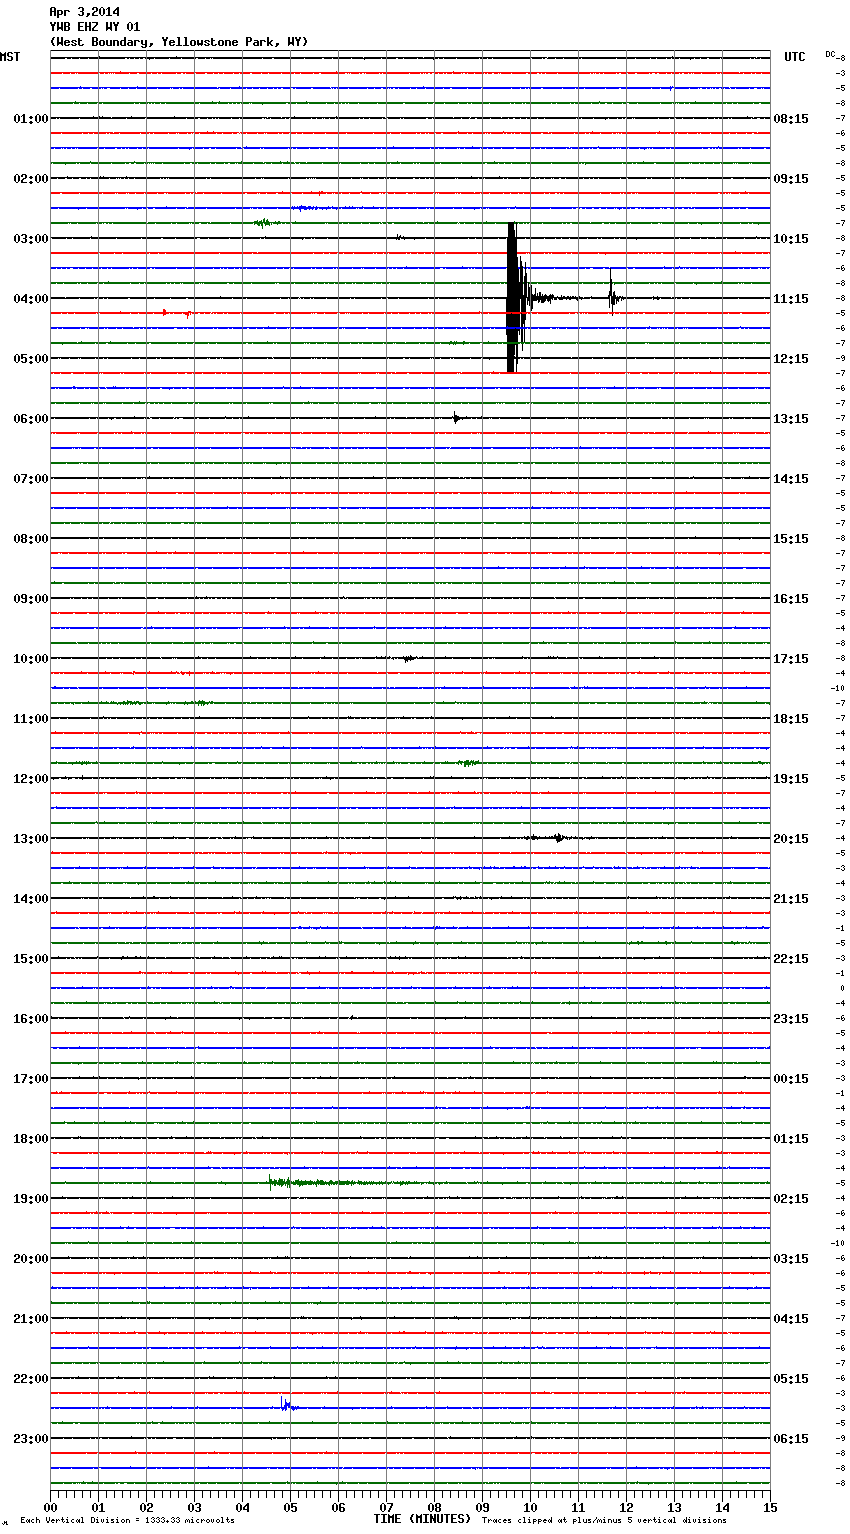This screenshot has width=850, height=1534.
Task: Click the bottom minute-axis tick label "08"
Action: 434,1507
